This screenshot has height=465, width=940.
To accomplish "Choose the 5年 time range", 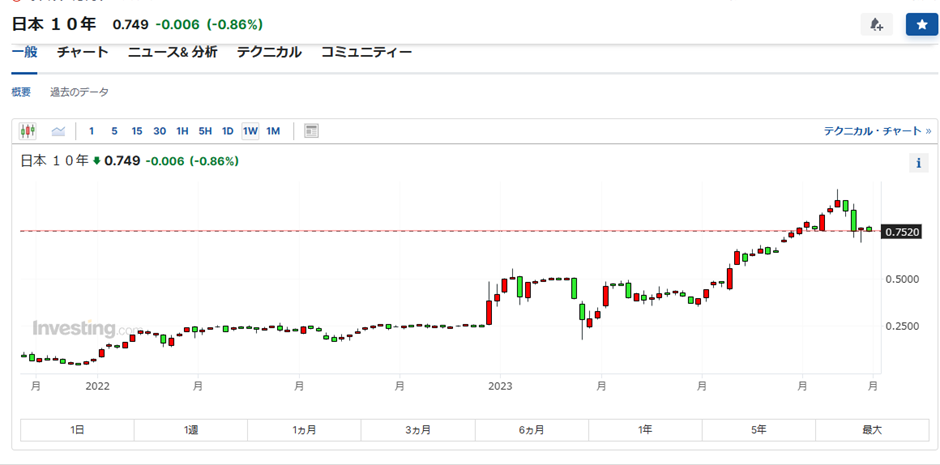I will 758,430.
